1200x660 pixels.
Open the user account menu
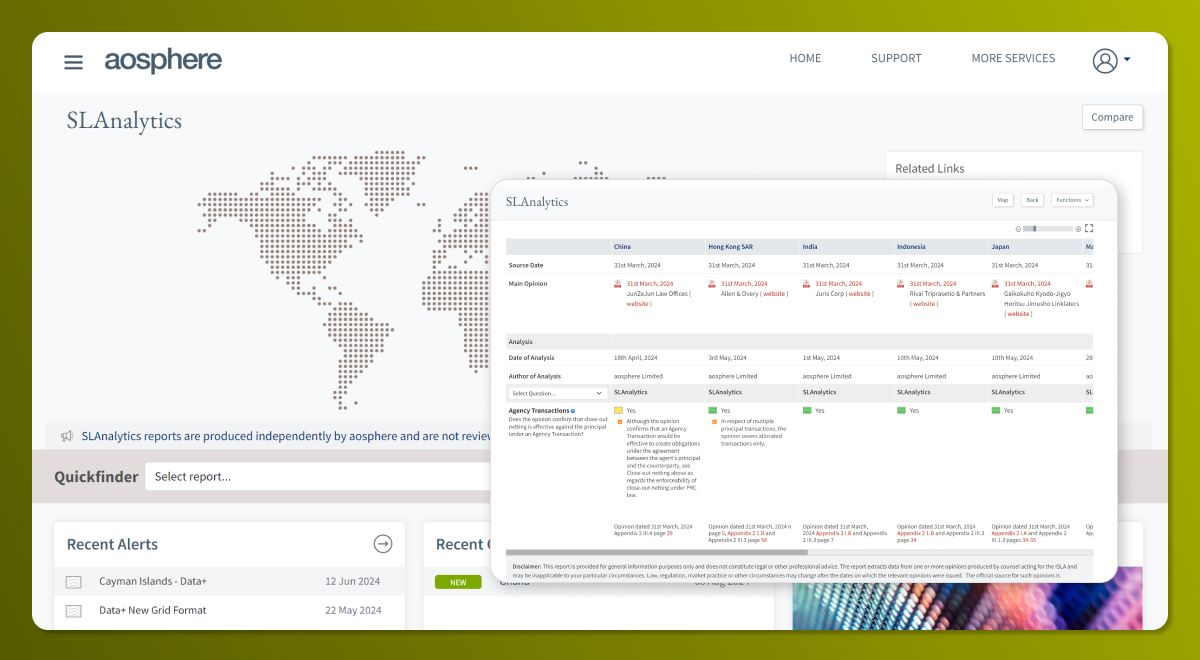point(1111,61)
